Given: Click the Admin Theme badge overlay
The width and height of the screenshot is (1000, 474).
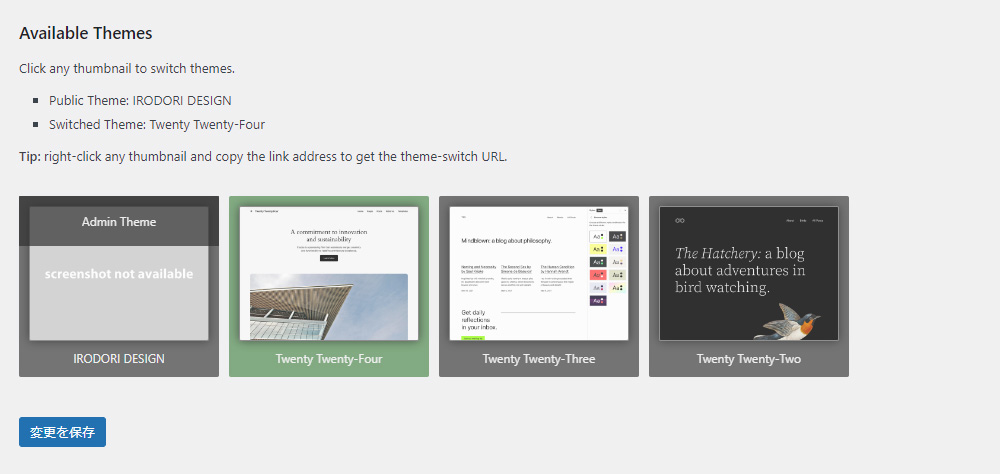Looking at the screenshot, I should pyautogui.click(x=118, y=222).
